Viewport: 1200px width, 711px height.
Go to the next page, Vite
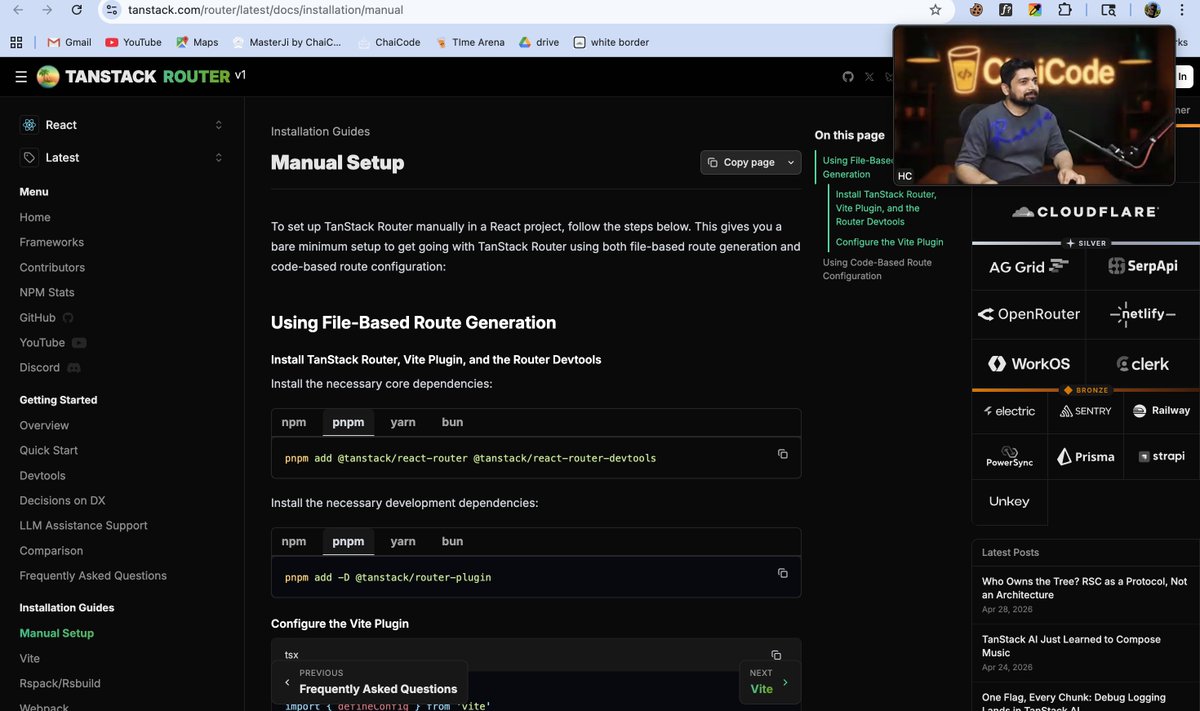pos(770,682)
